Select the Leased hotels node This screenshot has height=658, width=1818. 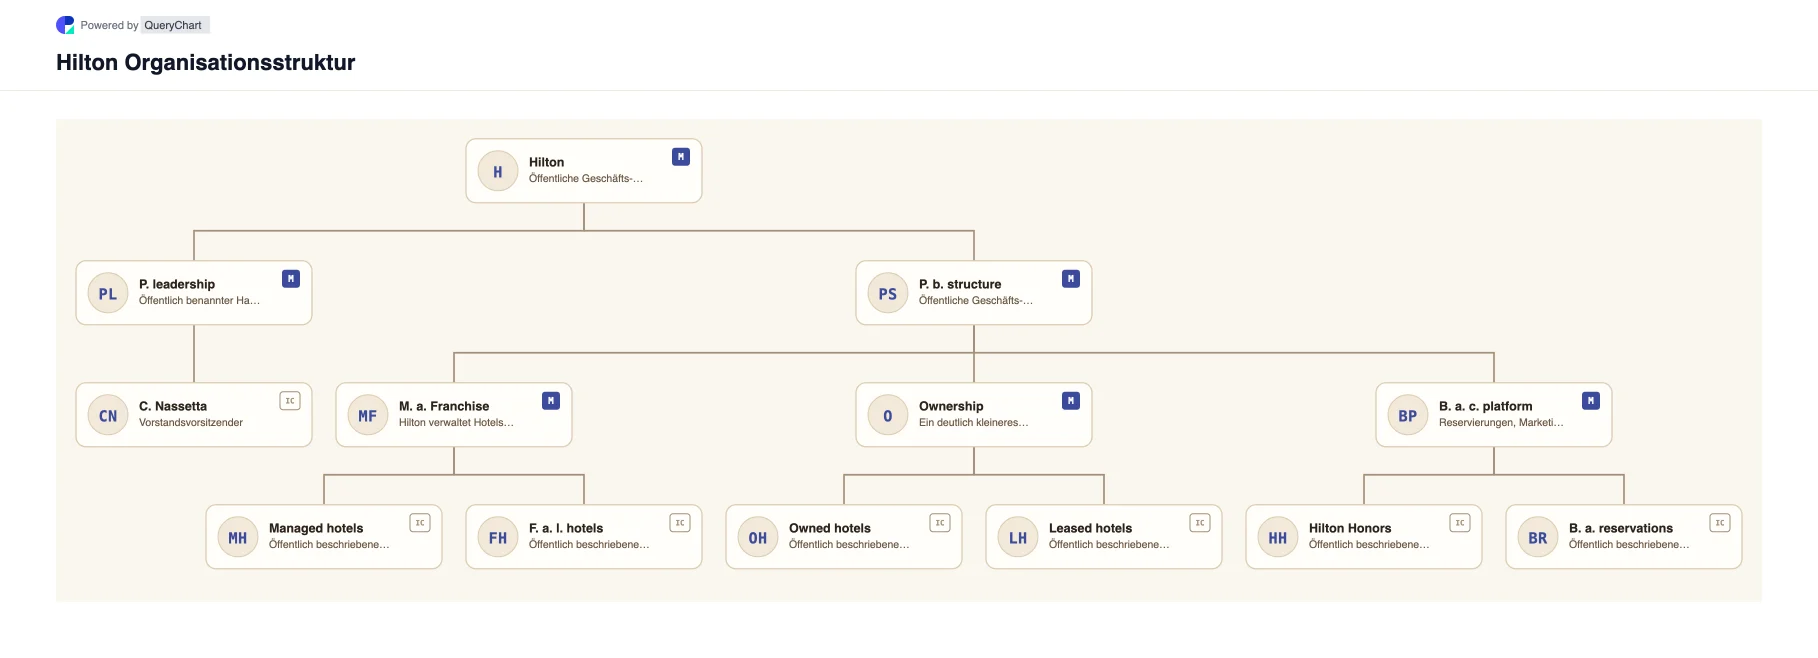(1104, 537)
